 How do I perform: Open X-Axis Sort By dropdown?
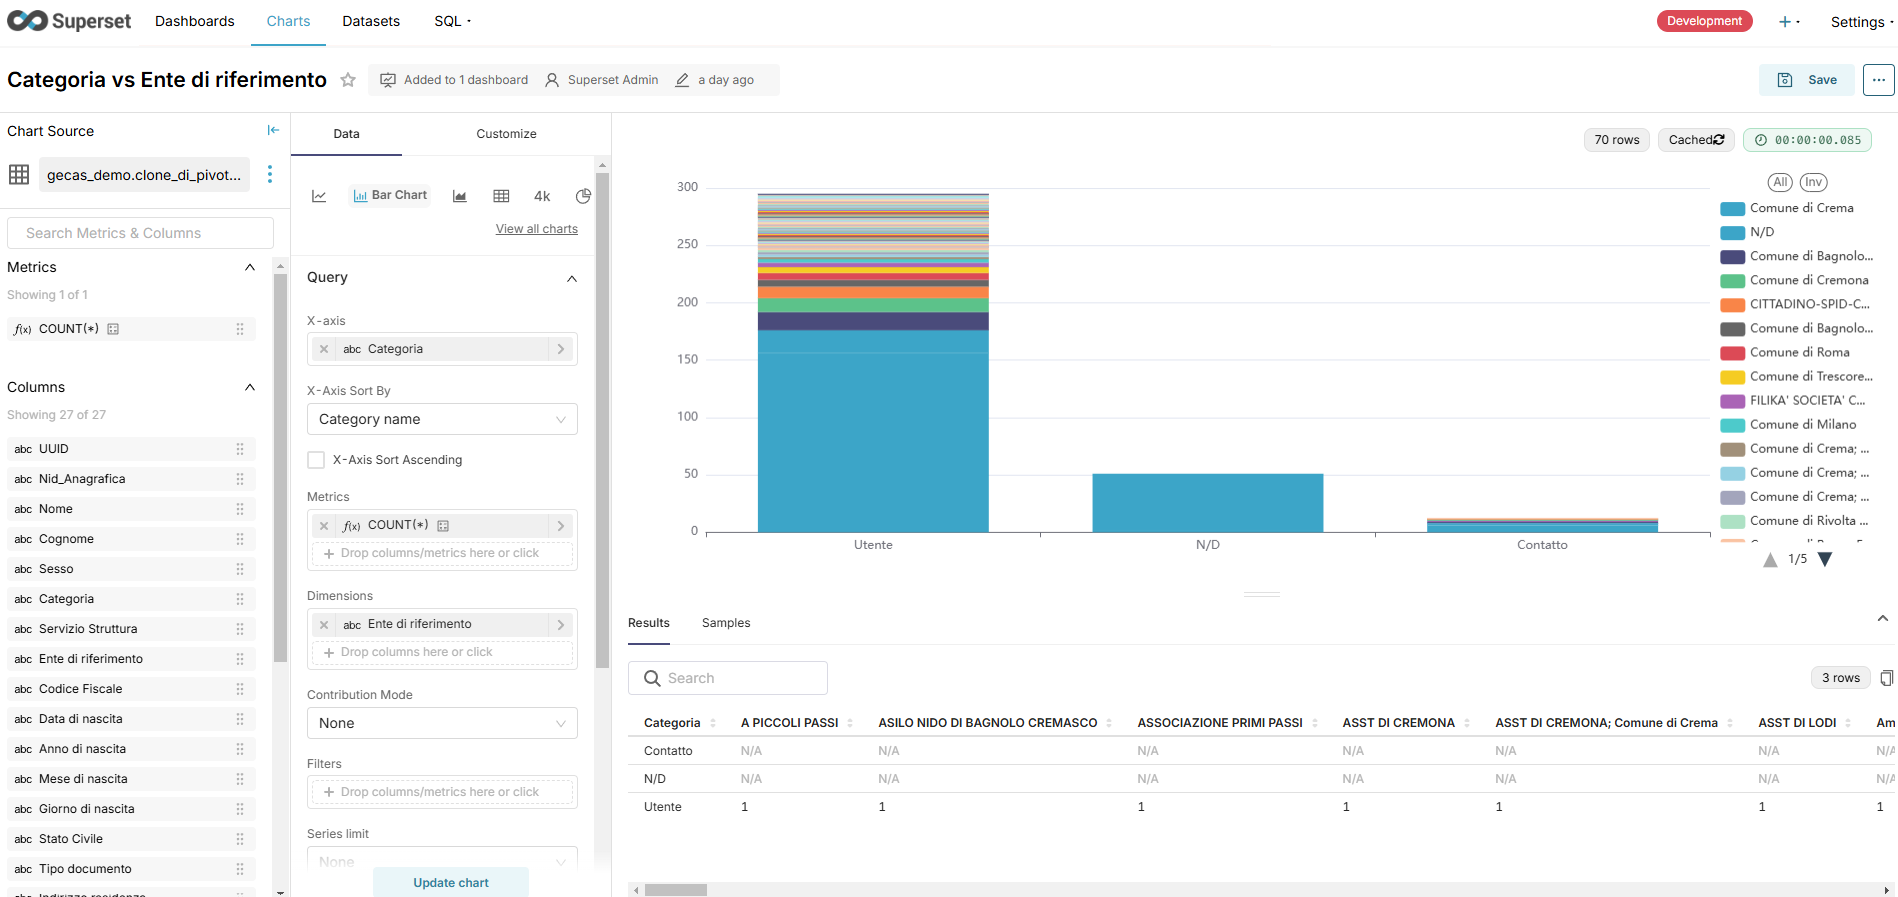pos(442,419)
